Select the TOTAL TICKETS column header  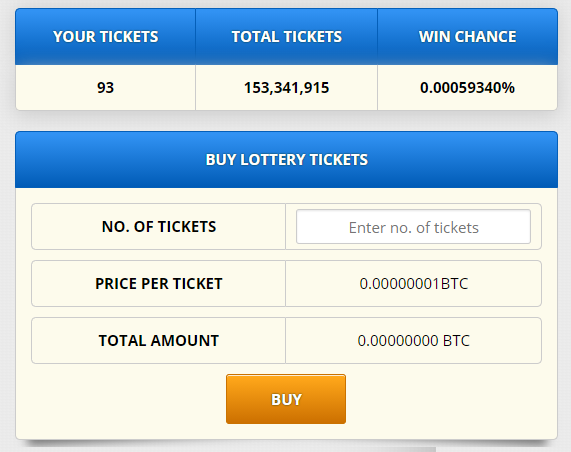click(287, 36)
